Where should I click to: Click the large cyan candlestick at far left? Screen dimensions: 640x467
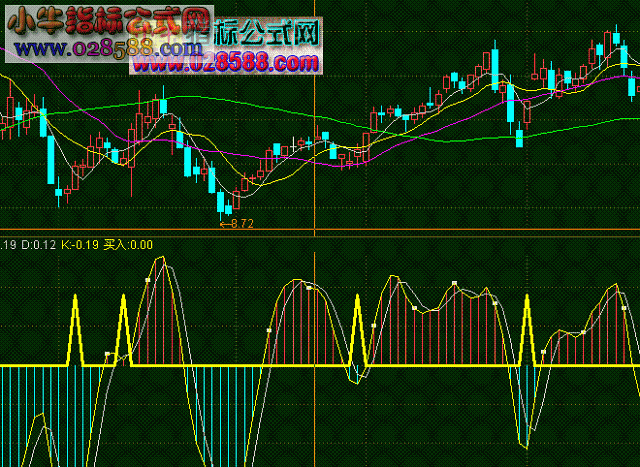tap(50, 160)
